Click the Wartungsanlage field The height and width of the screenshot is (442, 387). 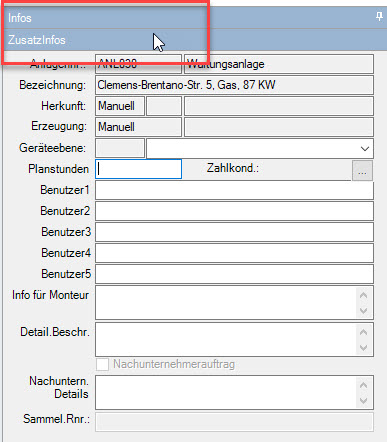[279, 64]
